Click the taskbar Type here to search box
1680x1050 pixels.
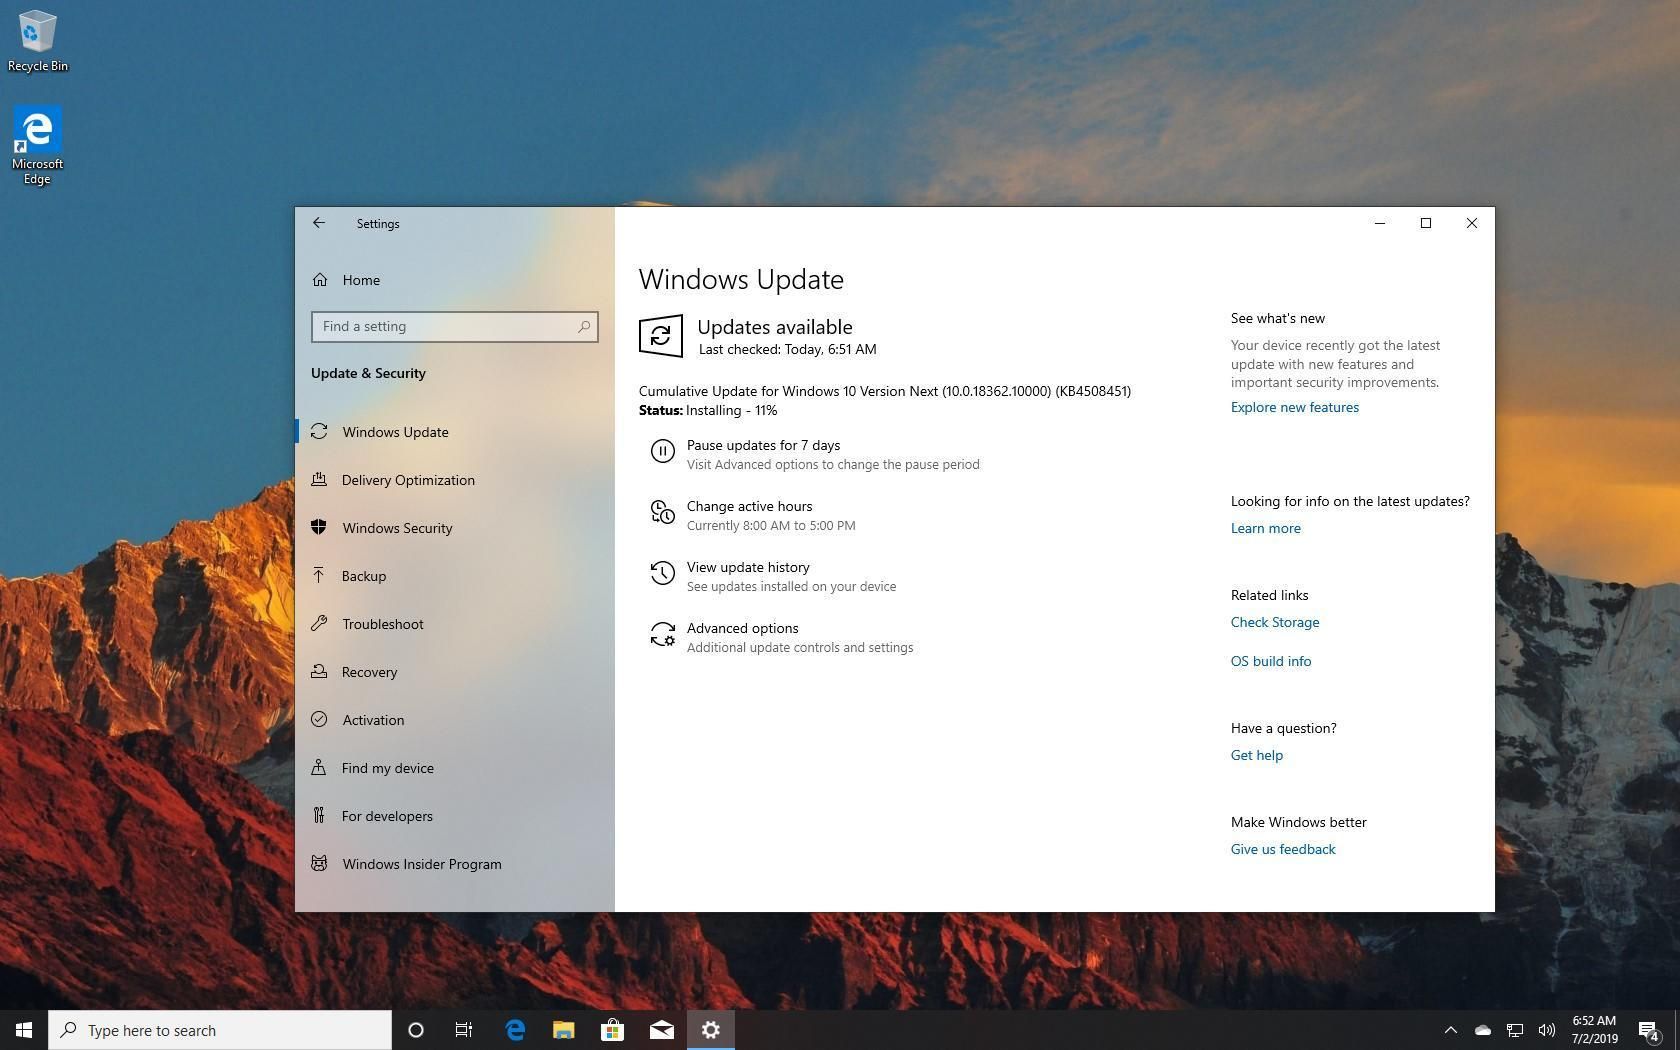(x=220, y=1030)
